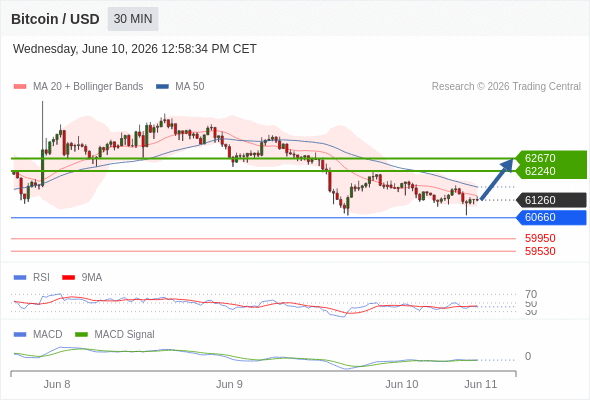Click the Jun 11 date marker
590x400 pixels.
[x=481, y=384]
